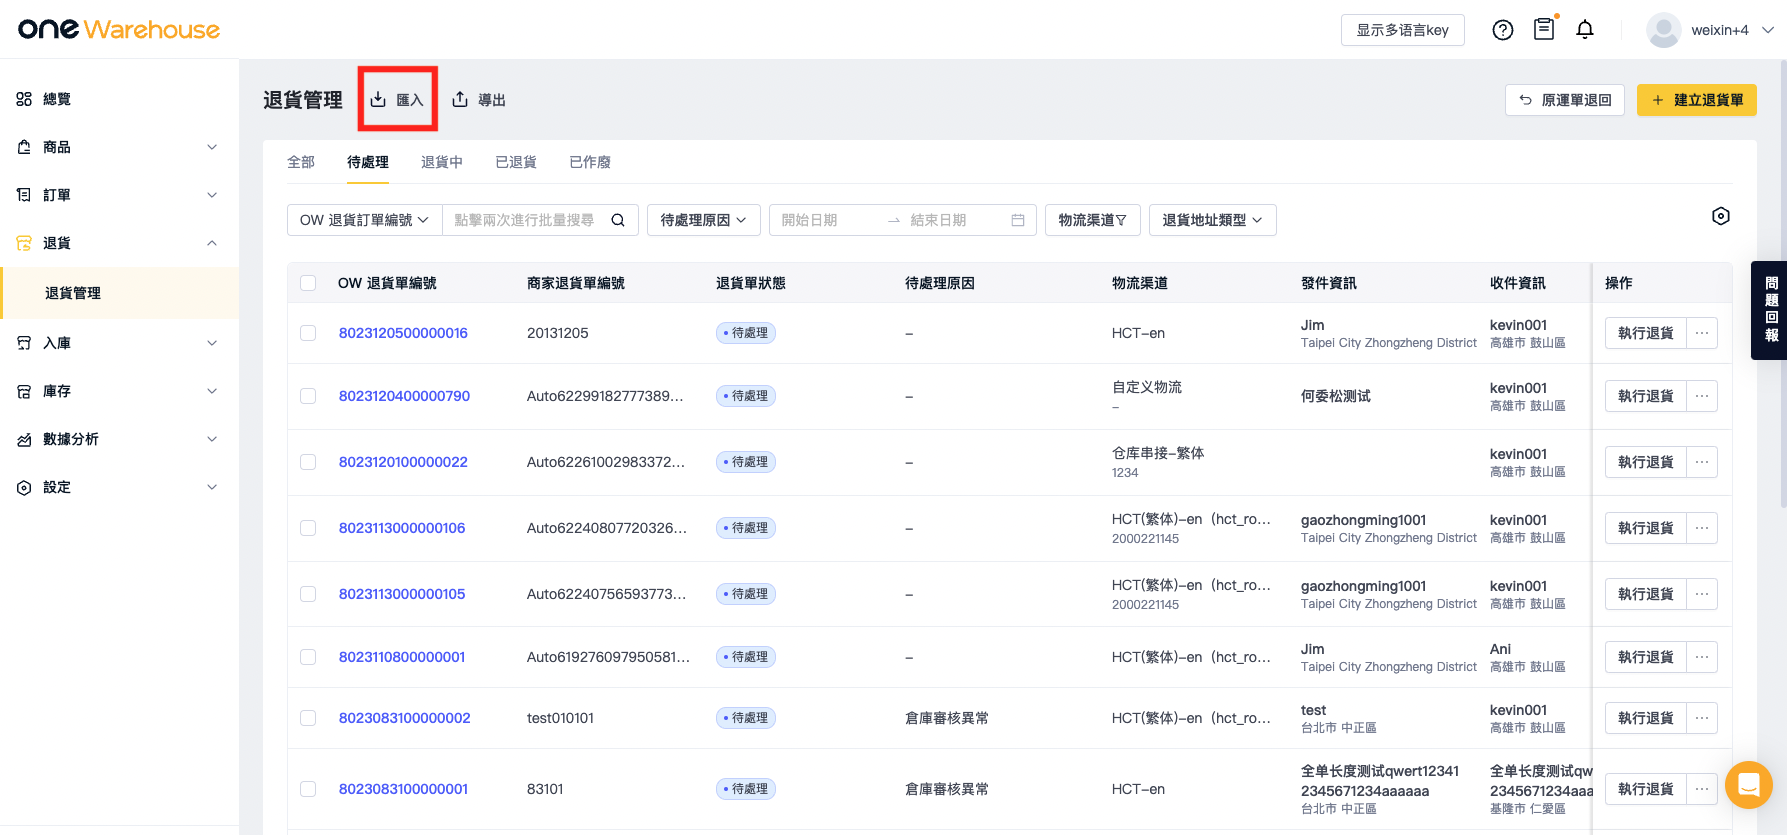The image size is (1787, 835).
Task: Open more actions for order 8023110800000001
Action: click(1702, 657)
